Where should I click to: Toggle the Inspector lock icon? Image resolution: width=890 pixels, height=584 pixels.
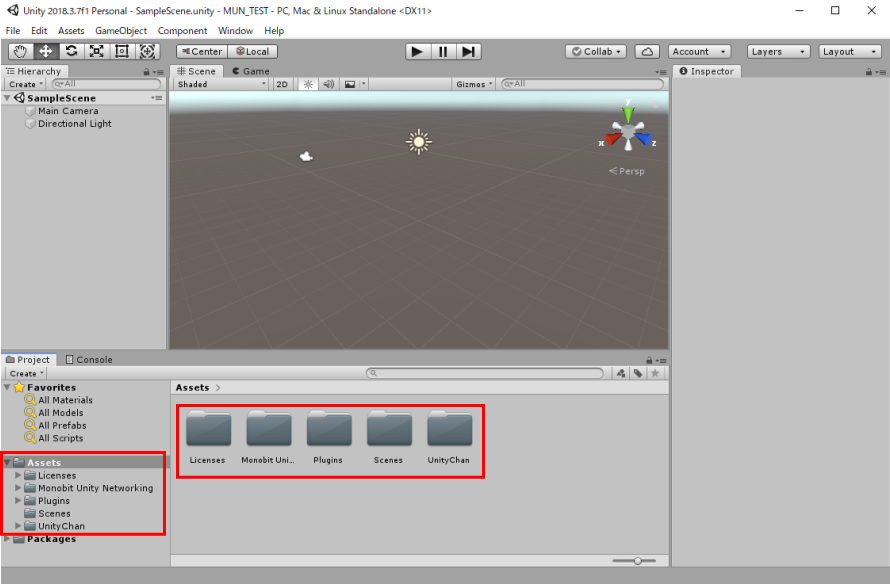(868, 72)
